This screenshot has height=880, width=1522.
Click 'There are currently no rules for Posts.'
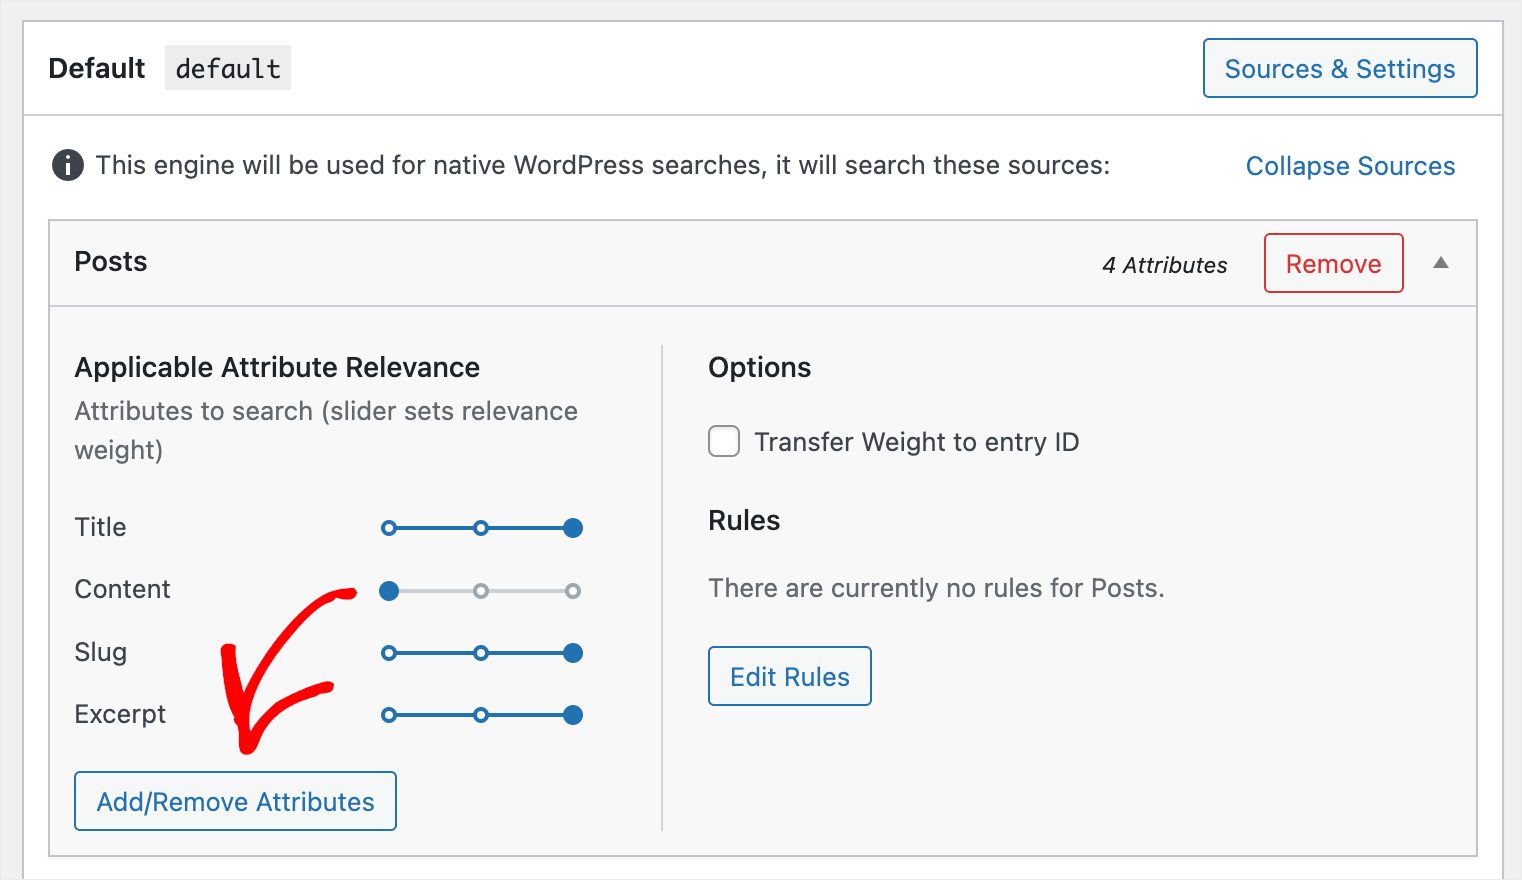pos(937,588)
